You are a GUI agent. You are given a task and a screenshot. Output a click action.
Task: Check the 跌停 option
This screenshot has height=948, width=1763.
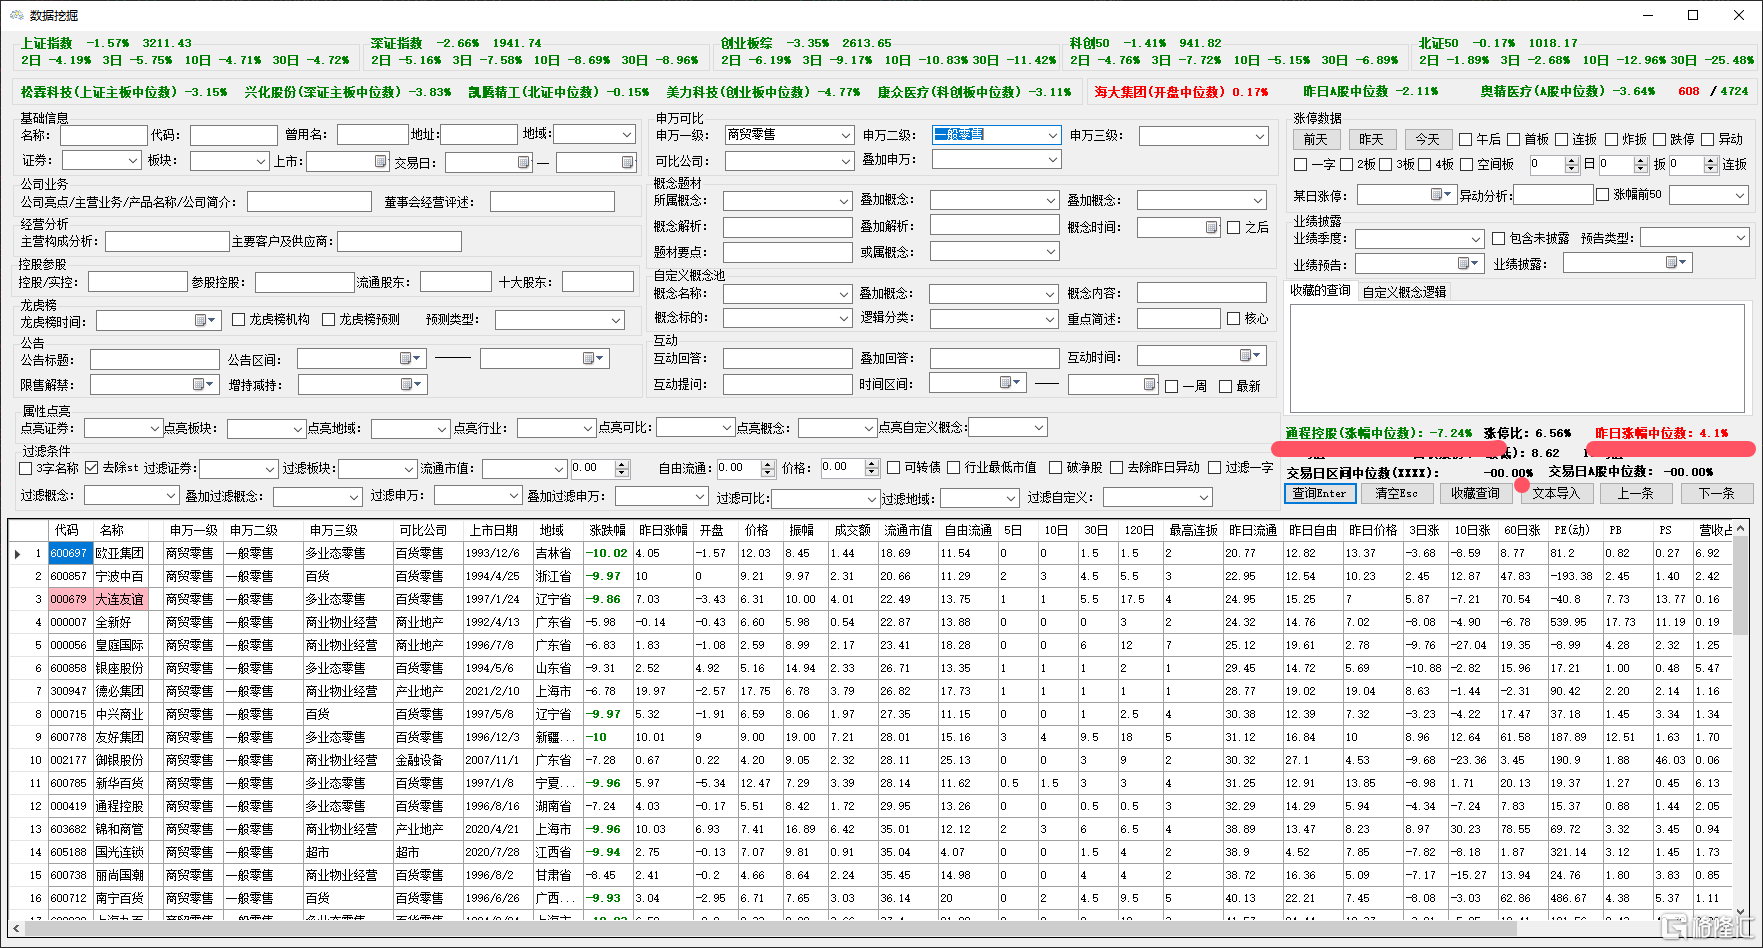tap(1660, 140)
